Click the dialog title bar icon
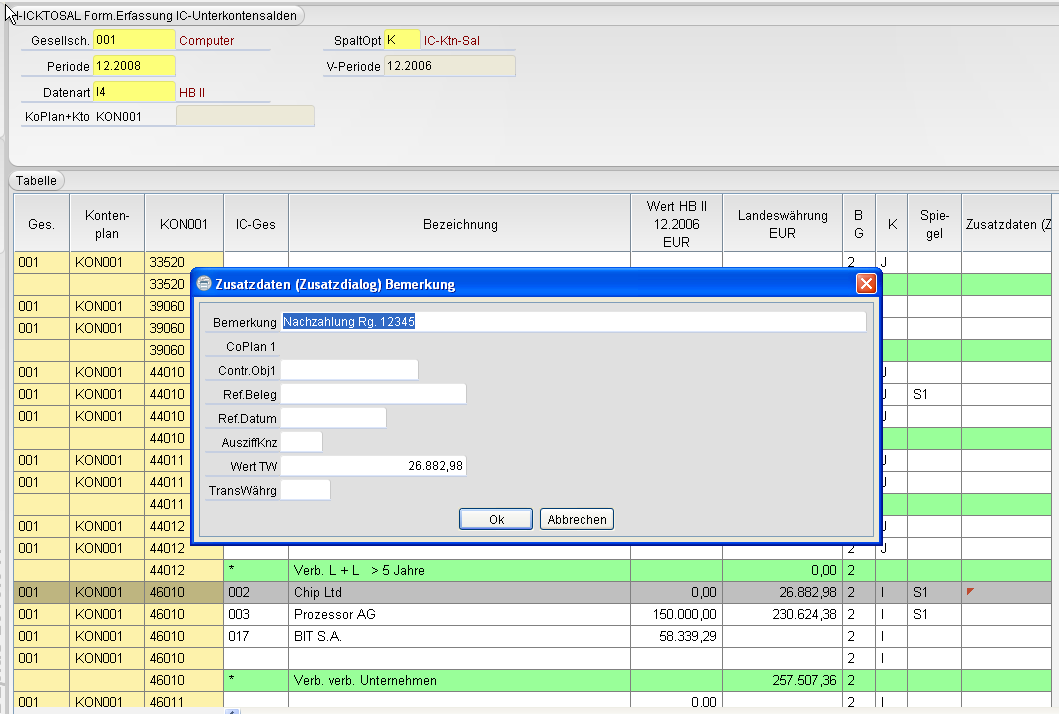 [x=203, y=284]
